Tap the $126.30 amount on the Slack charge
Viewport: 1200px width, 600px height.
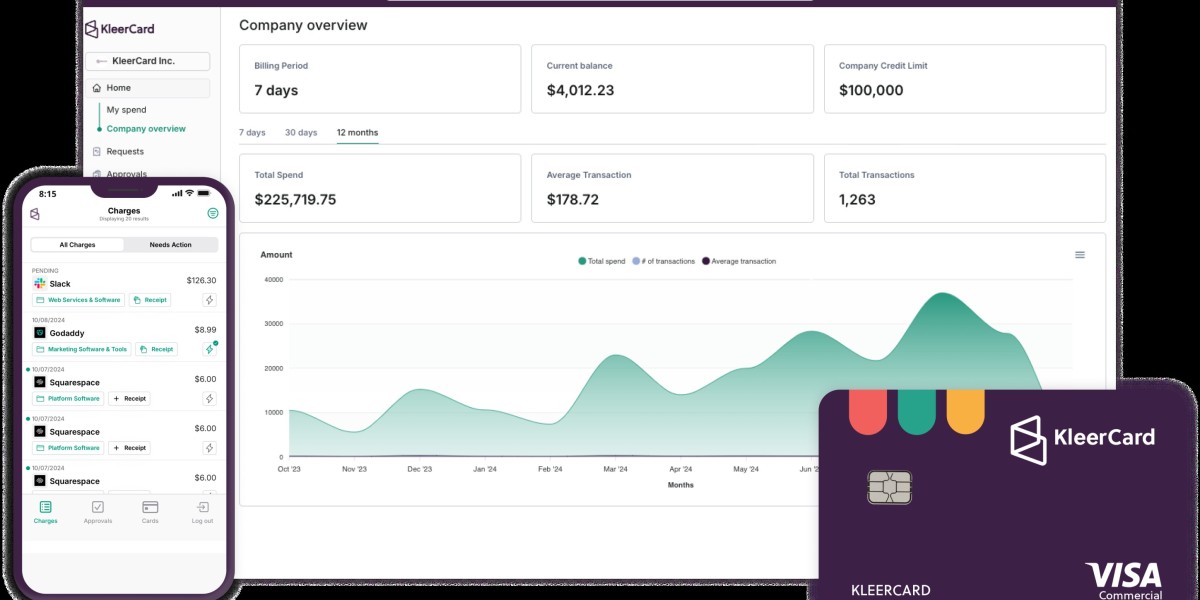pyautogui.click(x=201, y=280)
